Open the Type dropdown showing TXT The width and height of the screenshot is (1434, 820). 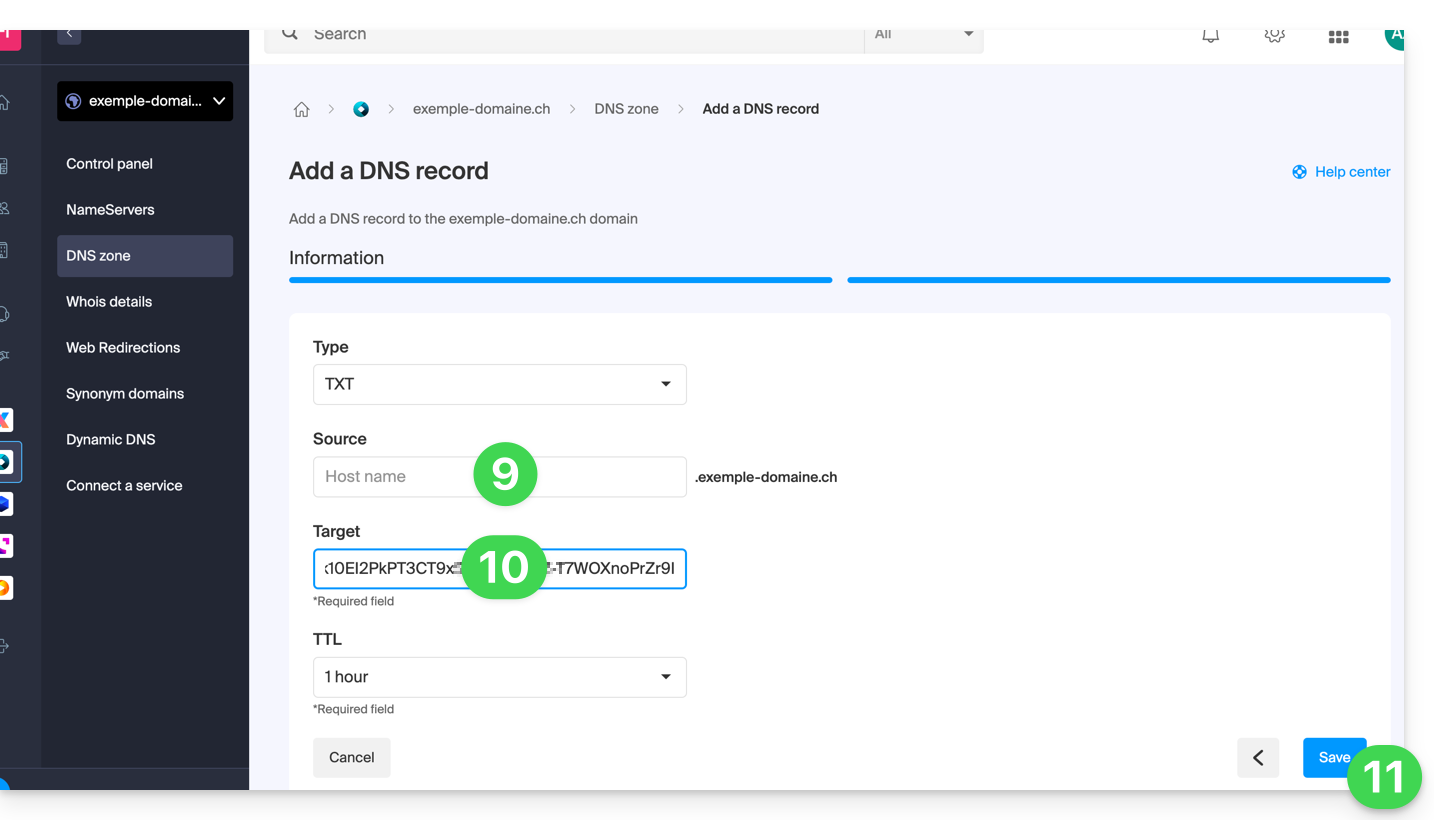[499, 385]
